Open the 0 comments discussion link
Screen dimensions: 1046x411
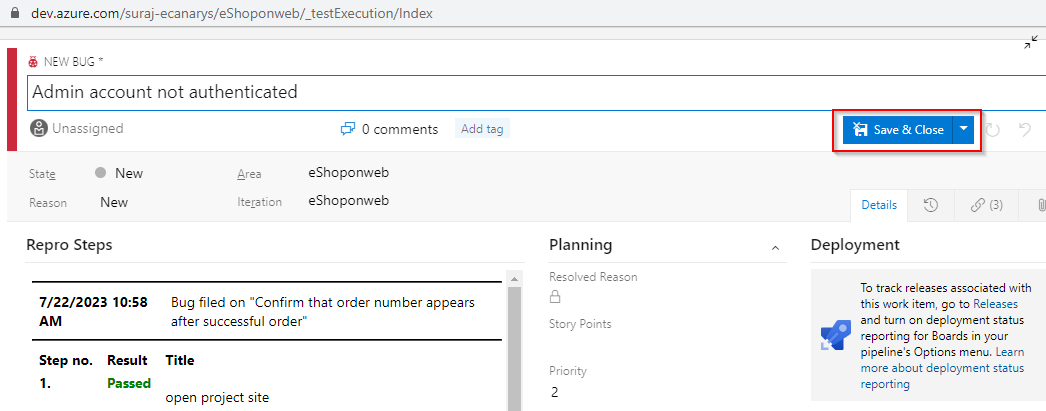tap(390, 129)
